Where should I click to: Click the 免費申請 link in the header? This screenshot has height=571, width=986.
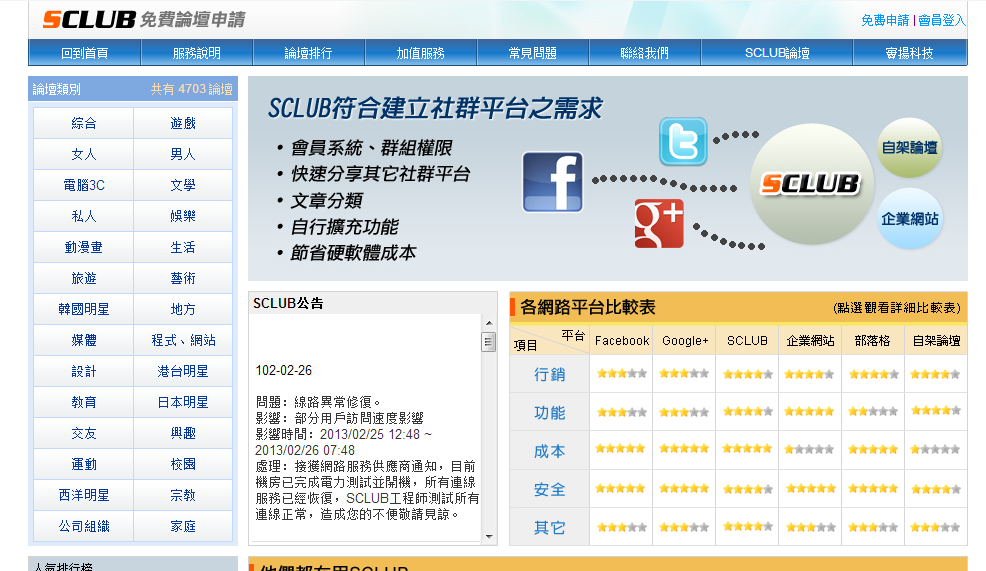tap(885, 20)
